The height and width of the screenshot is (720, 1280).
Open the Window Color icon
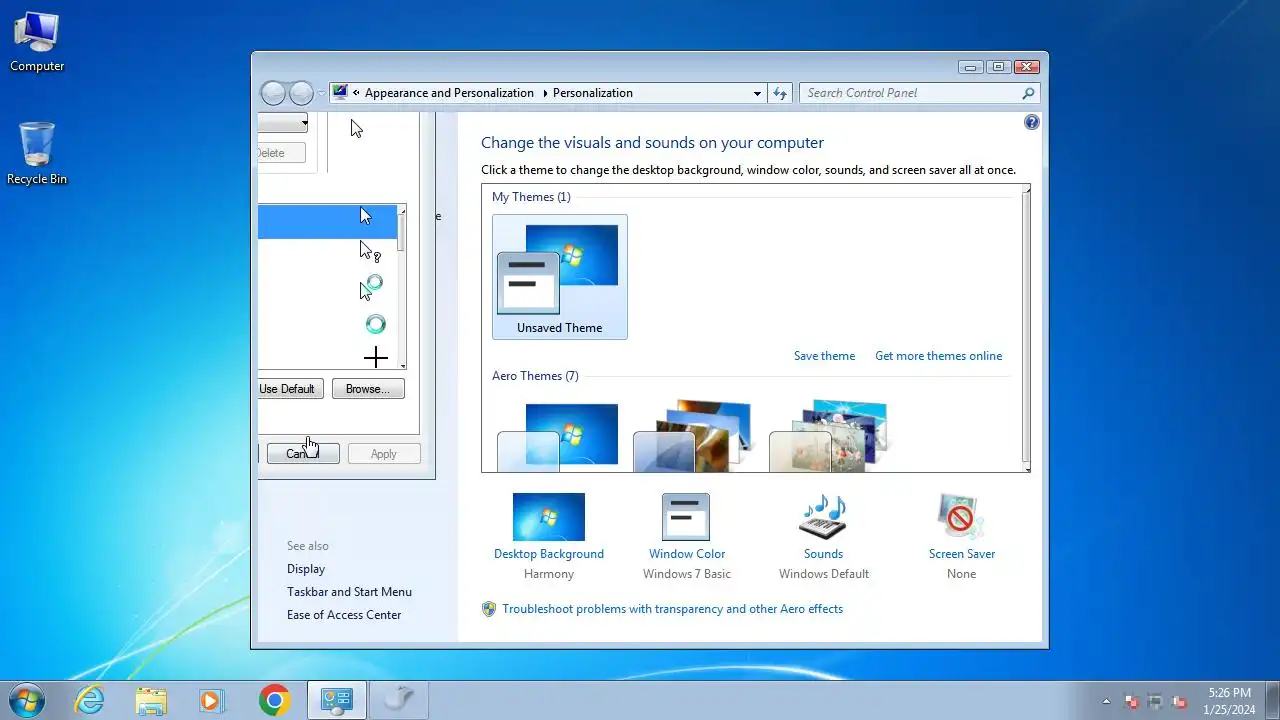point(686,517)
